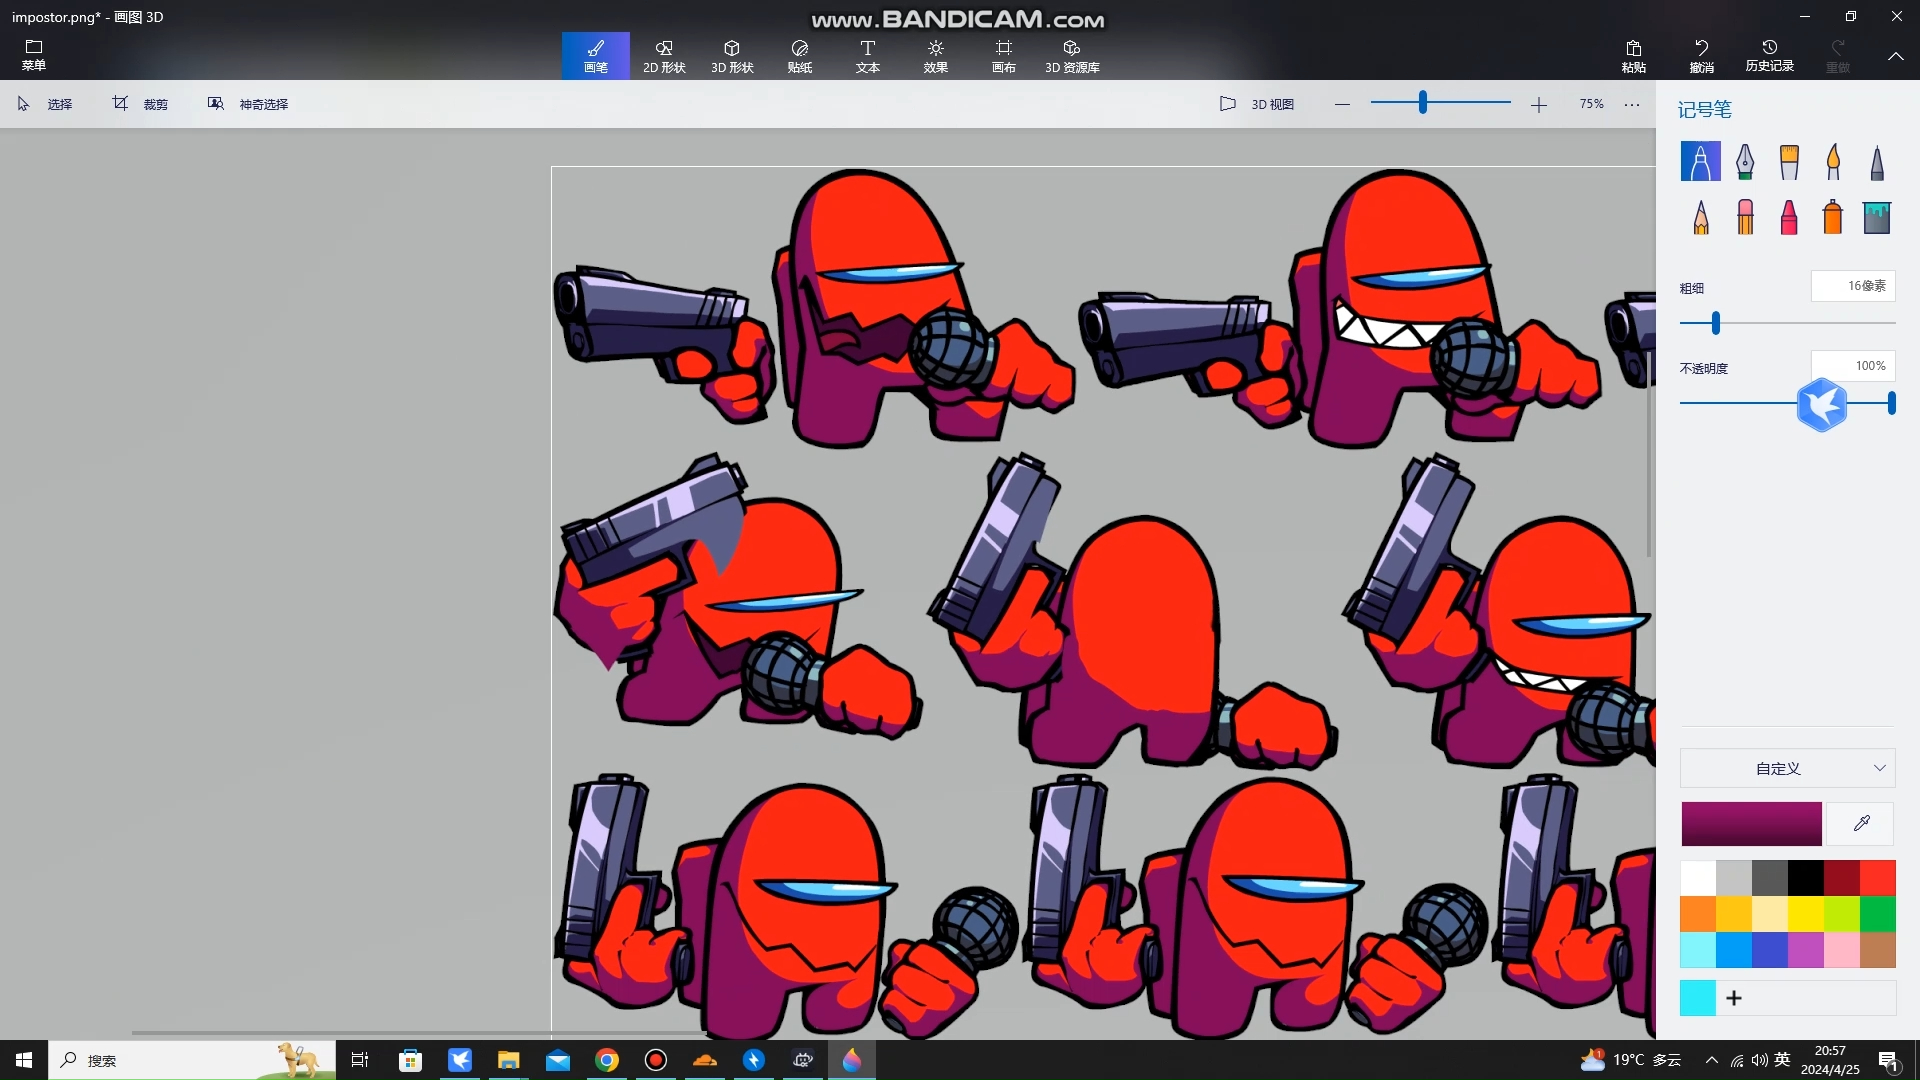Open the 画布 canvas tab
This screenshot has height=1080, width=1920.
(x=1004, y=56)
